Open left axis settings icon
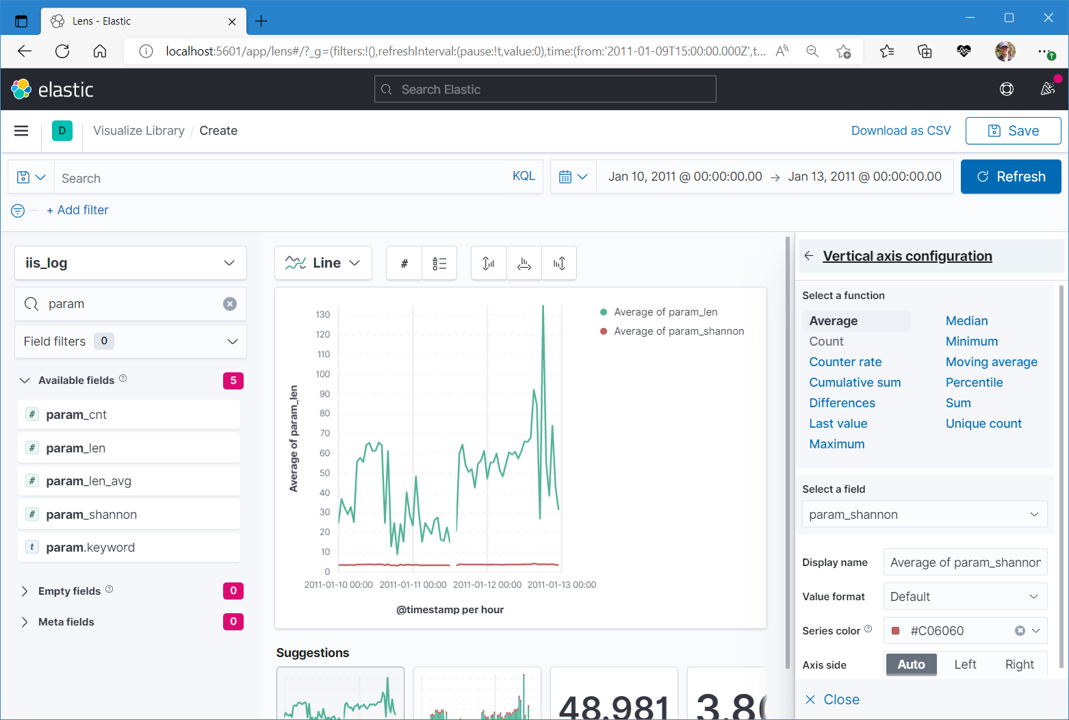Image resolution: width=1069 pixels, height=720 pixels. click(x=488, y=263)
